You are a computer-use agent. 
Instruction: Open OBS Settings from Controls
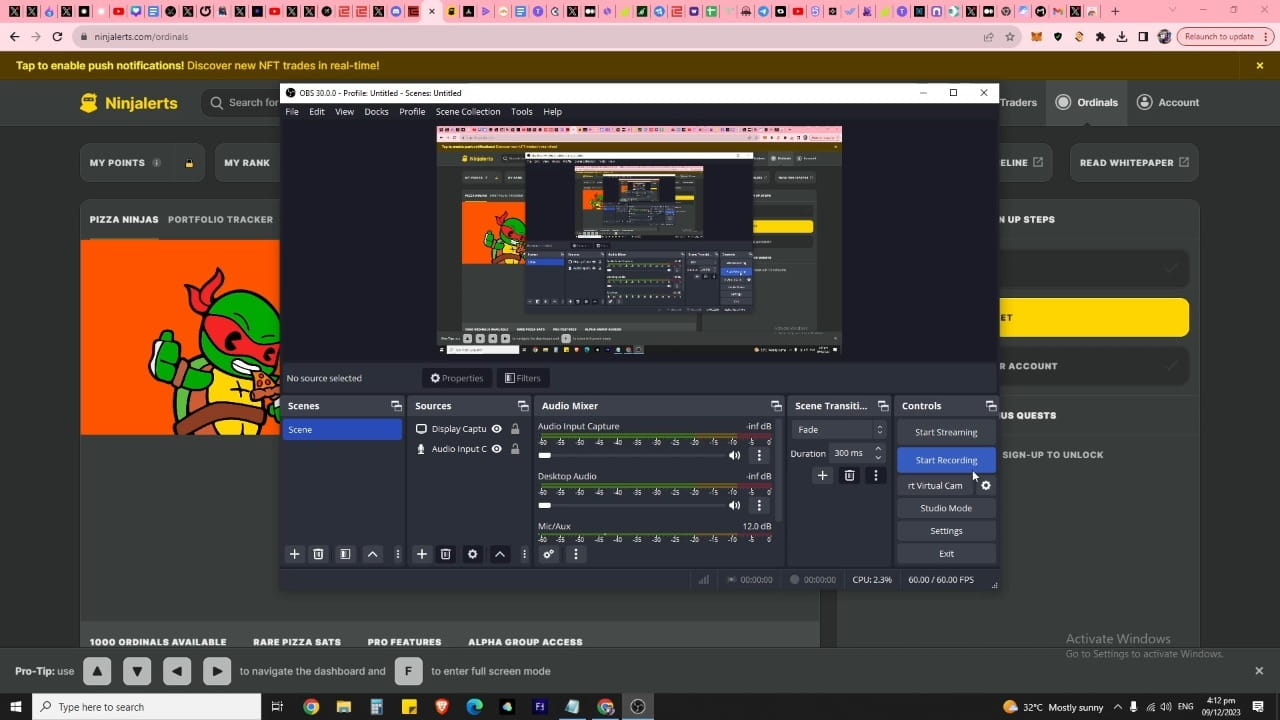[946, 531]
